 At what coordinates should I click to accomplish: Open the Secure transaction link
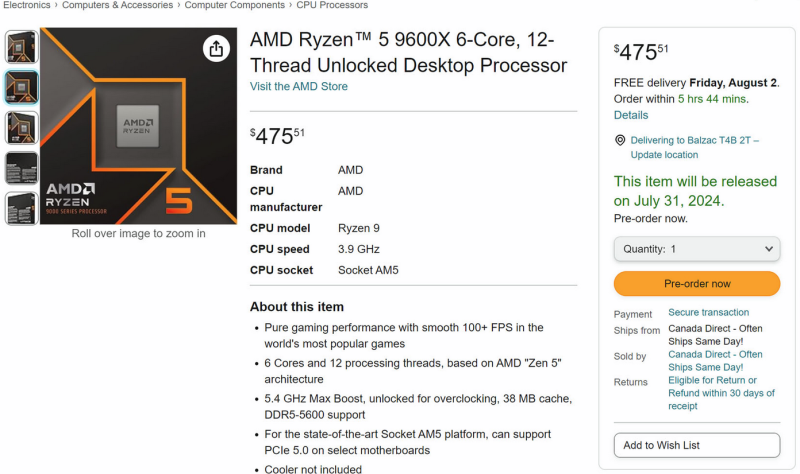[x=708, y=313]
